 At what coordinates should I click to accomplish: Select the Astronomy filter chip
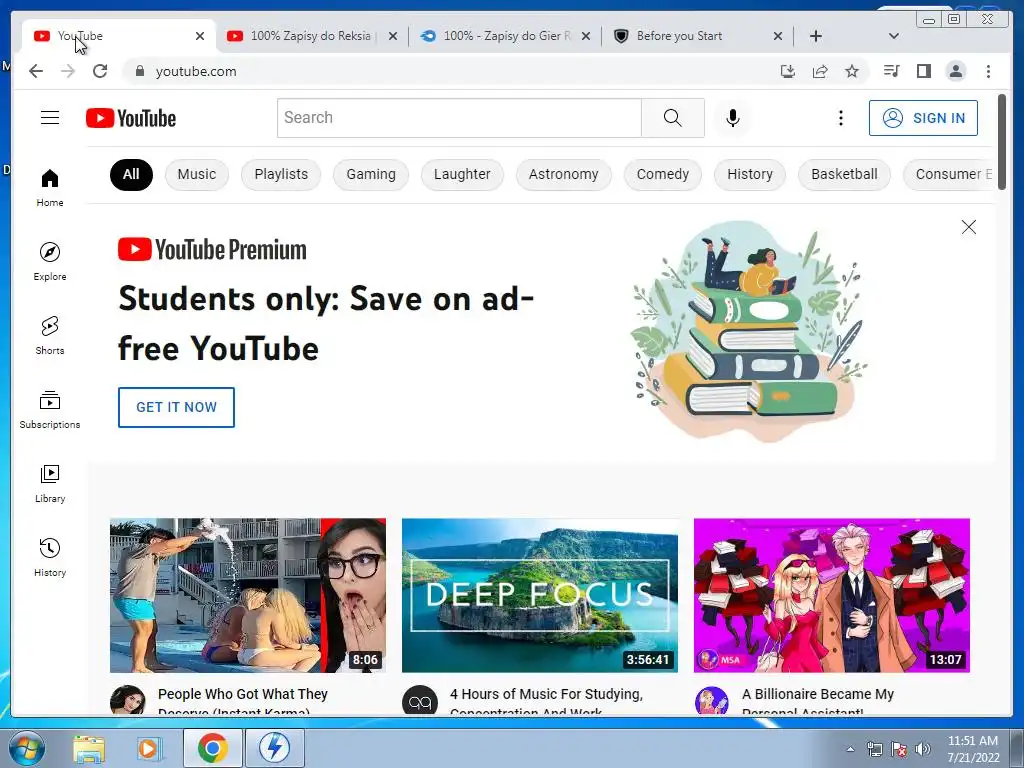[564, 174]
